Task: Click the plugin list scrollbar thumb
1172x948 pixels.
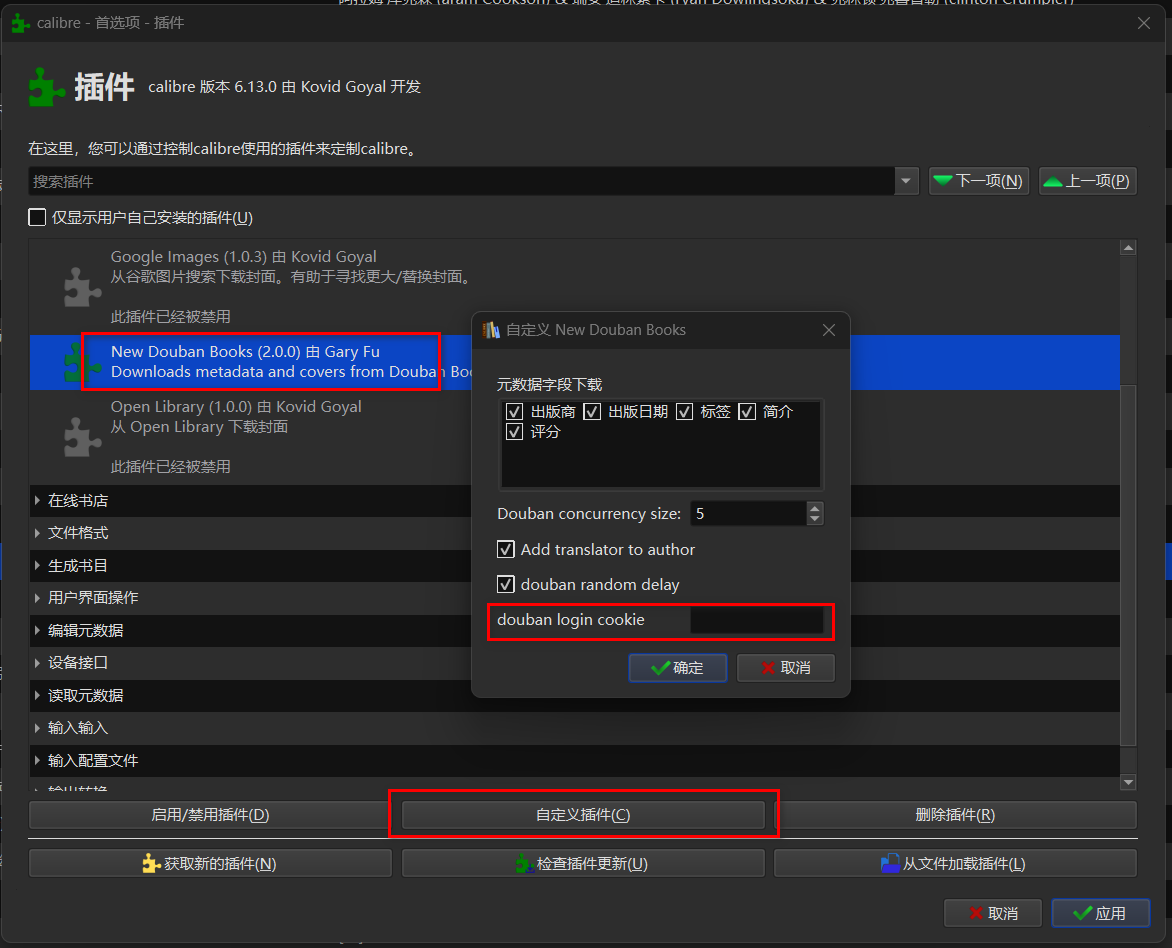Action: tap(1129, 564)
